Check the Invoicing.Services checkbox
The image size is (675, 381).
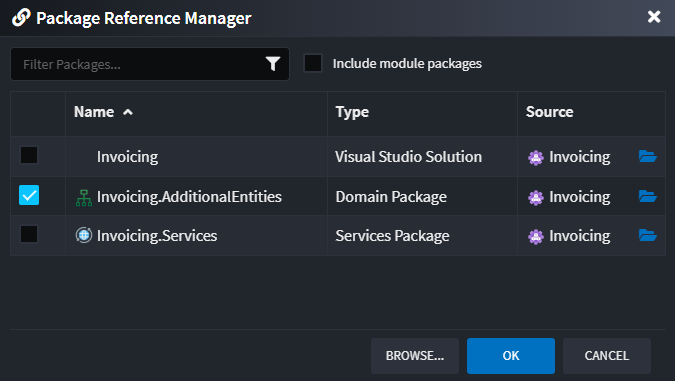tap(29, 234)
